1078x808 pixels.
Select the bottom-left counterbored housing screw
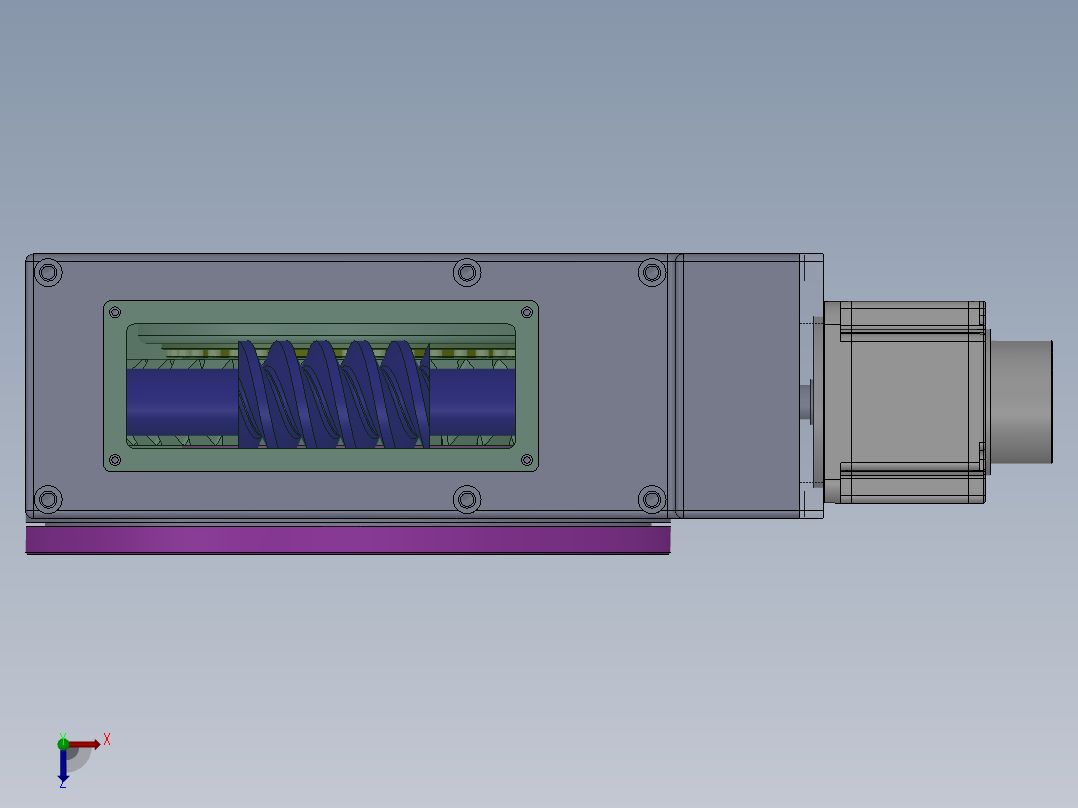pyautogui.click(x=48, y=499)
